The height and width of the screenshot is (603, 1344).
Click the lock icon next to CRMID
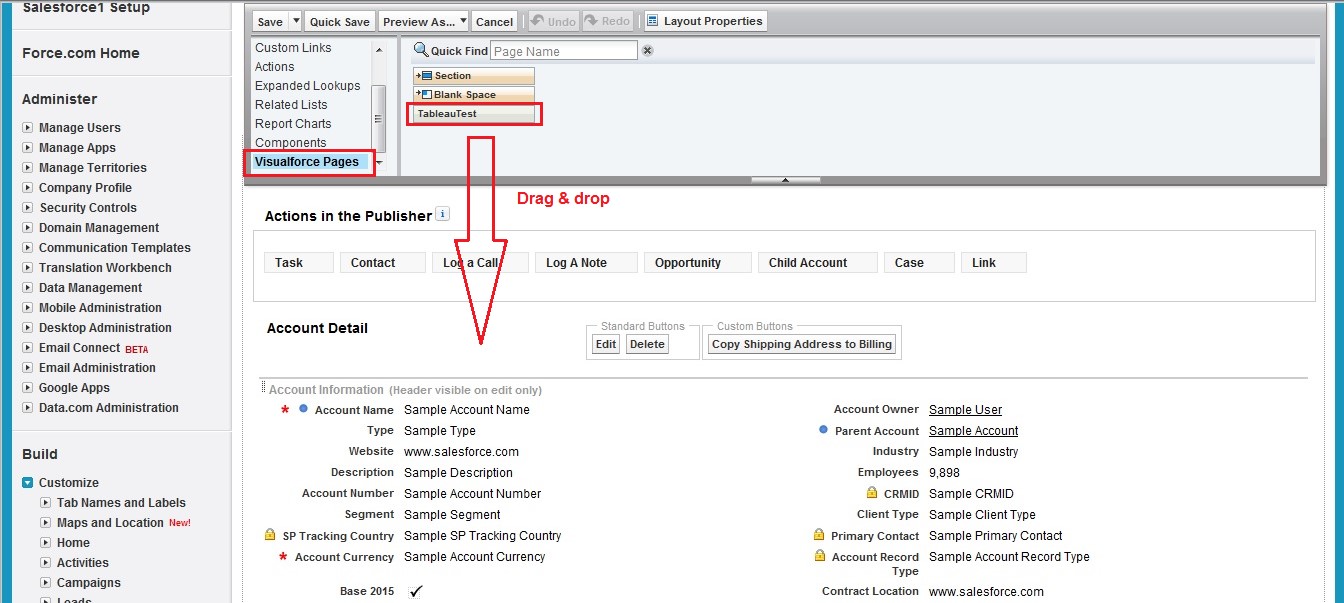[x=873, y=493]
